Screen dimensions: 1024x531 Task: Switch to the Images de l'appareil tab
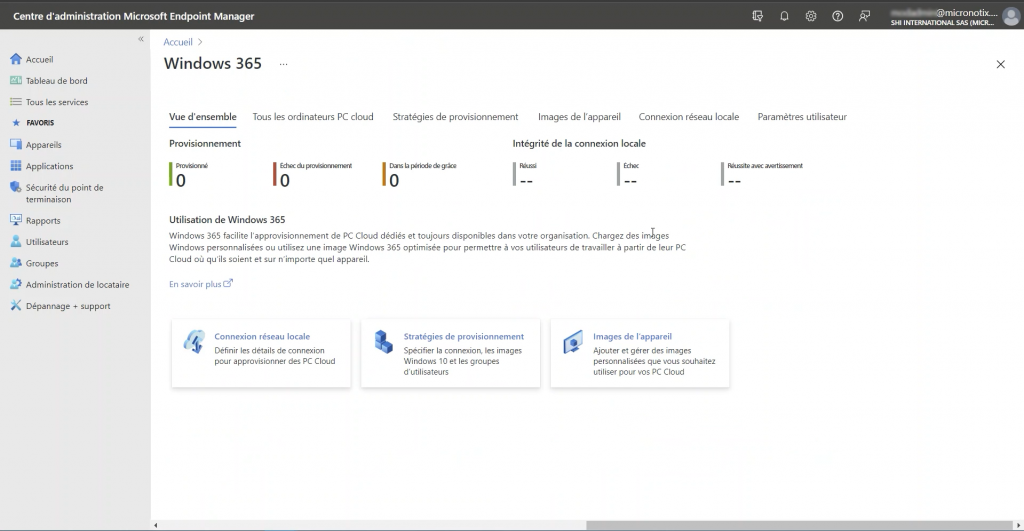[579, 117]
